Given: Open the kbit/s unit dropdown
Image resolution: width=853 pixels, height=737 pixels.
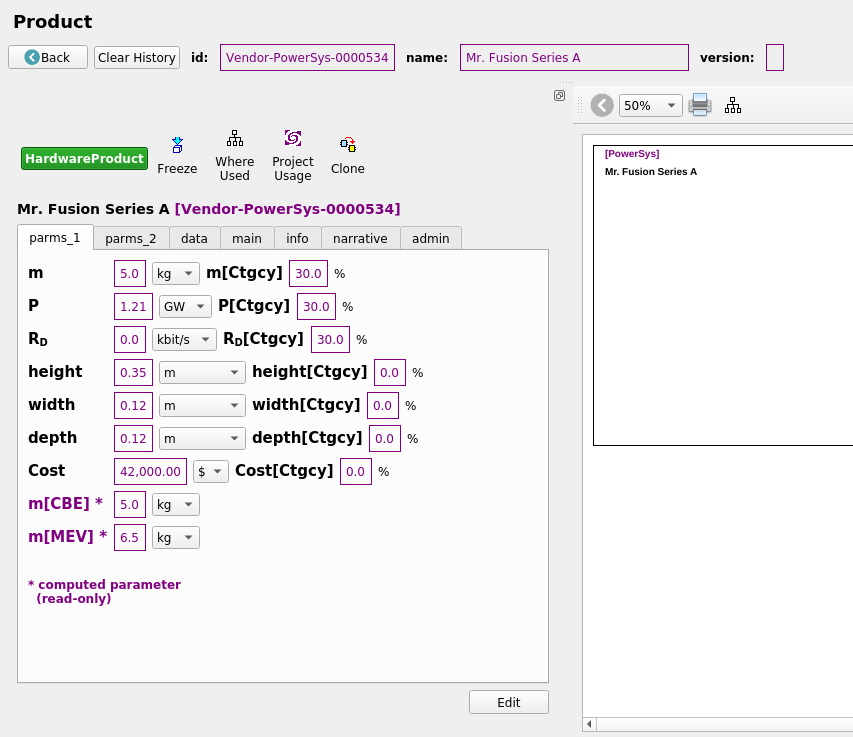Looking at the screenshot, I should click(184, 339).
